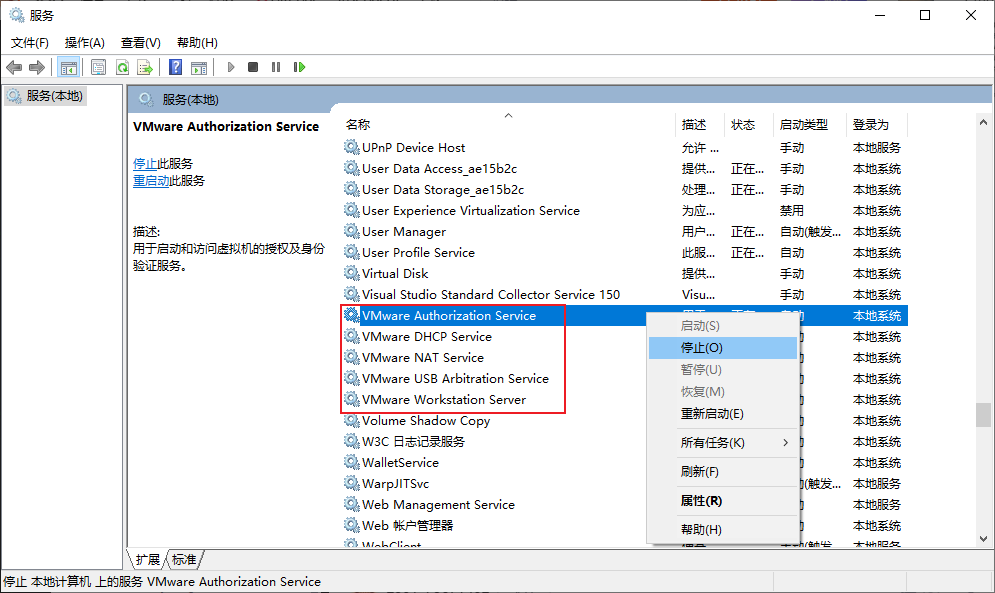Stop service with toolbar stop icon
Image resolution: width=995 pixels, height=593 pixels.
[x=253, y=67]
